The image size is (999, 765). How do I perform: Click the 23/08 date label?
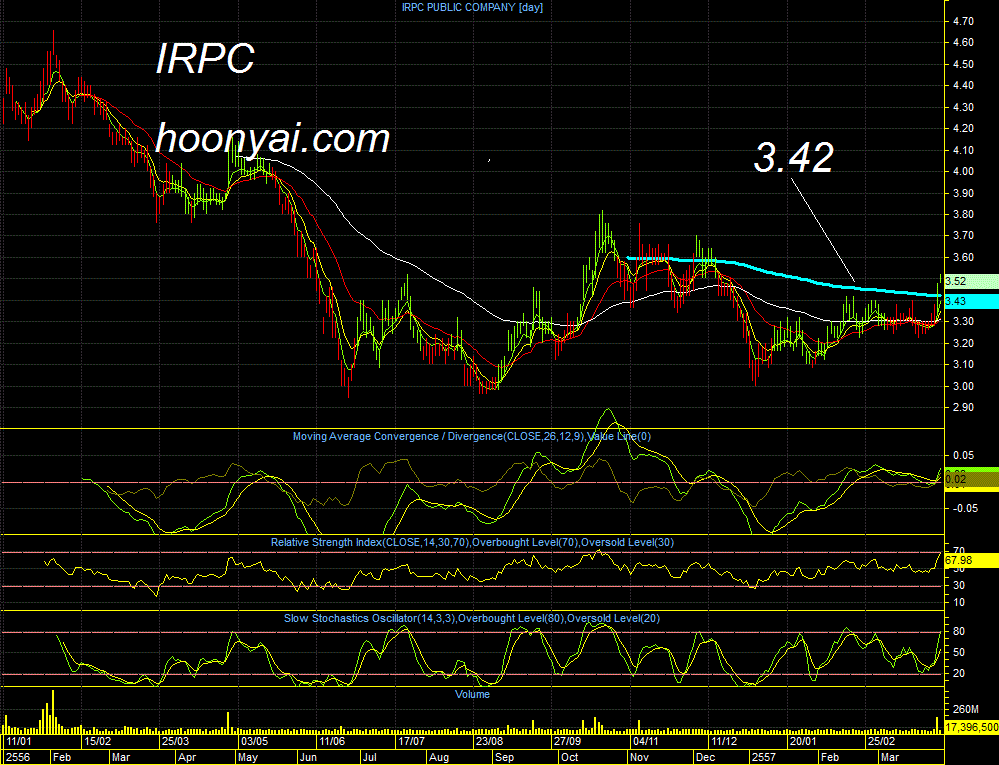(x=489, y=741)
